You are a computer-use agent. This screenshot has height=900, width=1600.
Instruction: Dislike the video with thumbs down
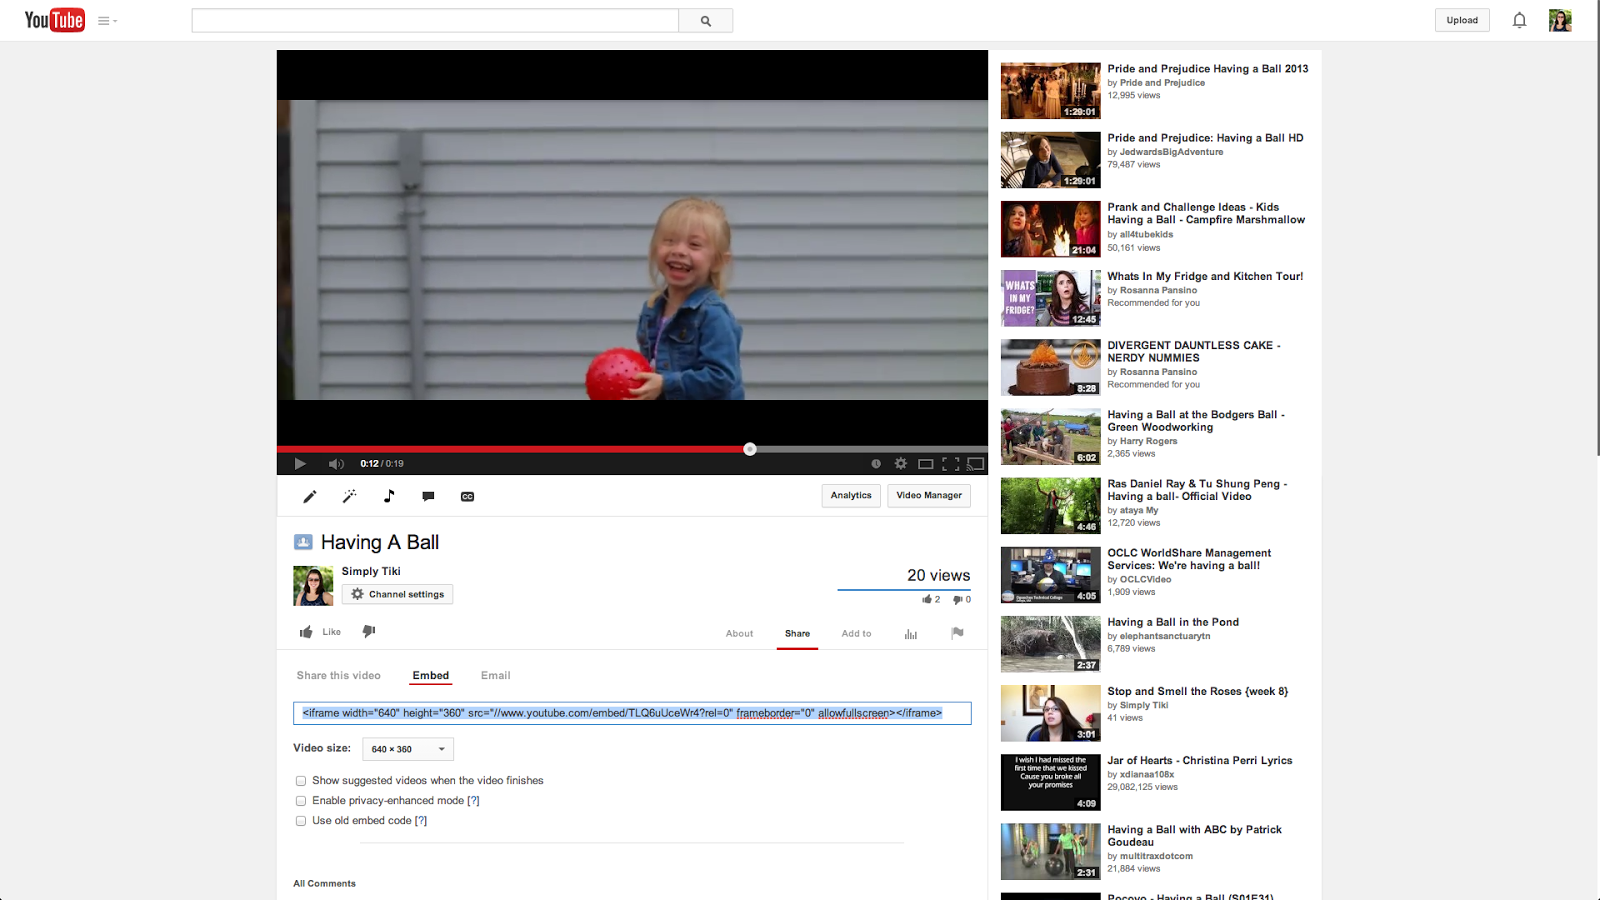coord(369,631)
